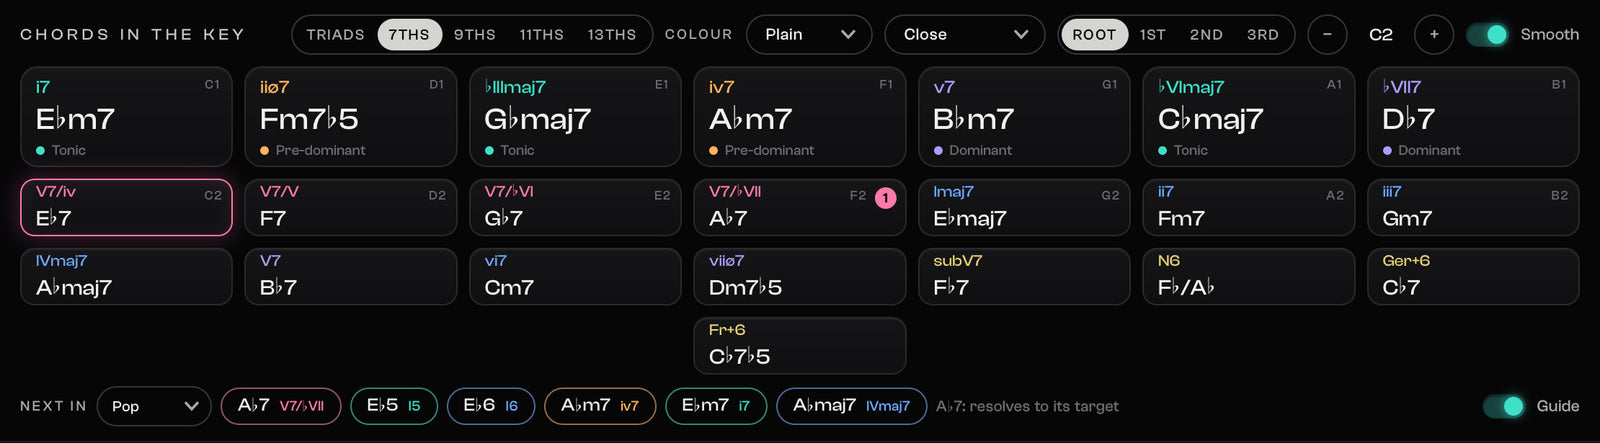The height and width of the screenshot is (443, 1600).
Task: Select 3rd inversion
Action: pyautogui.click(x=1262, y=34)
